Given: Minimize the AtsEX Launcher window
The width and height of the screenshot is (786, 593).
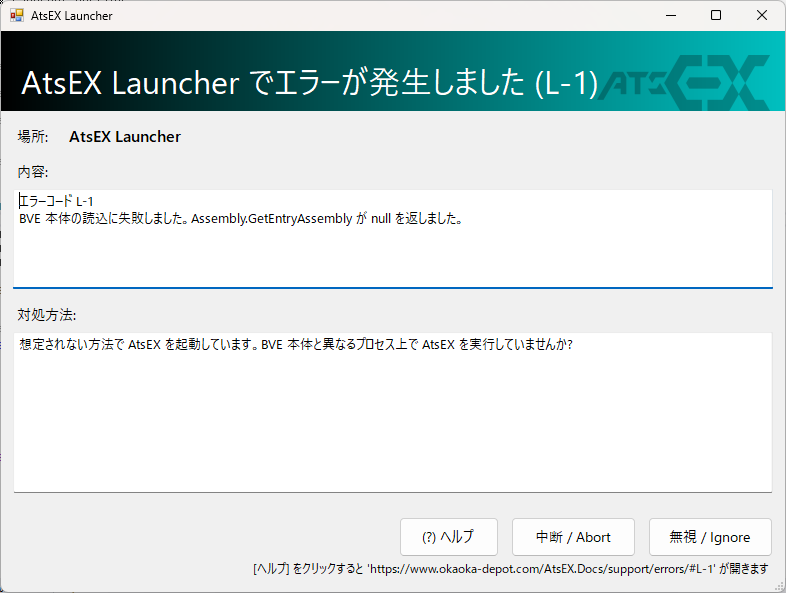Looking at the screenshot, I should coord(671,16).
